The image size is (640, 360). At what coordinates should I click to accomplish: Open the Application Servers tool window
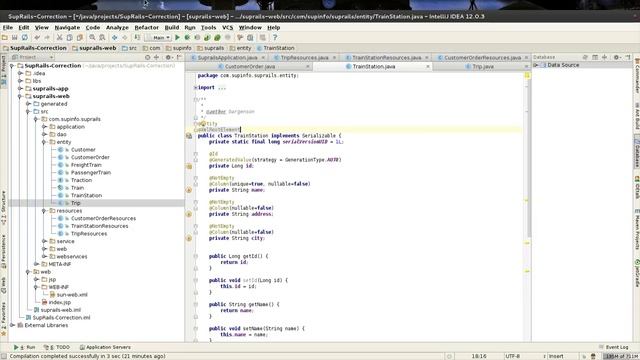click(105, 347)
